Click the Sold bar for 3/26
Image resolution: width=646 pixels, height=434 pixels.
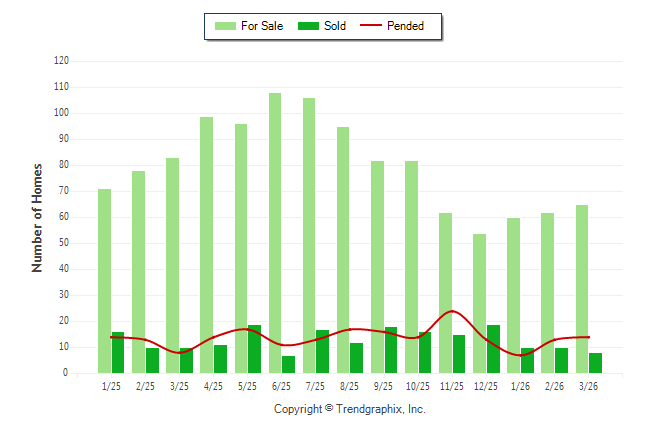pyautogui.click(x=595, y=363)
